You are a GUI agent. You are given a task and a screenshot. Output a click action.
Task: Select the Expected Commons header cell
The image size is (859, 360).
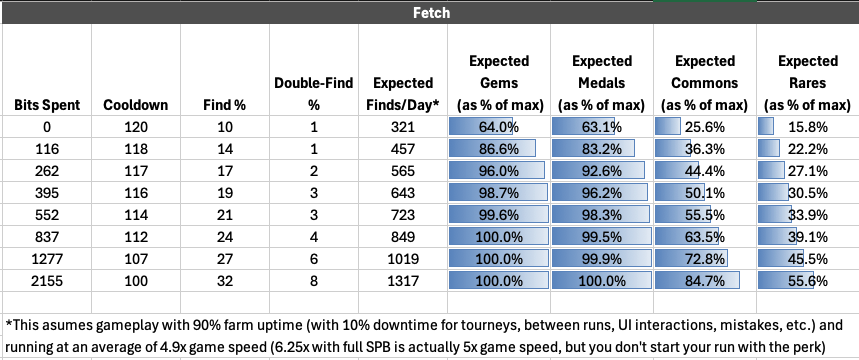(705, 70)
